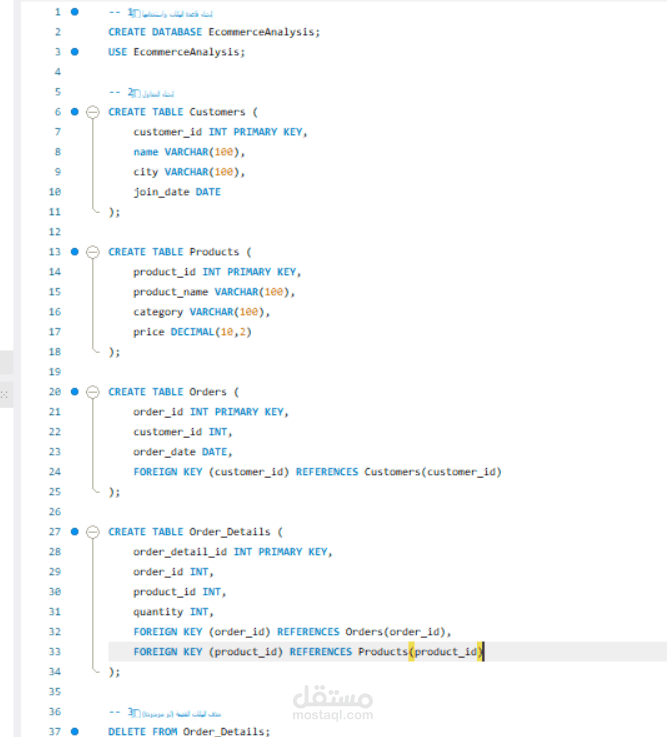Image resolution: width=667 pixels, height=737 pixels.
Task: Collapse the CREATE TABLE Products code block
Action: click(93, 252)
